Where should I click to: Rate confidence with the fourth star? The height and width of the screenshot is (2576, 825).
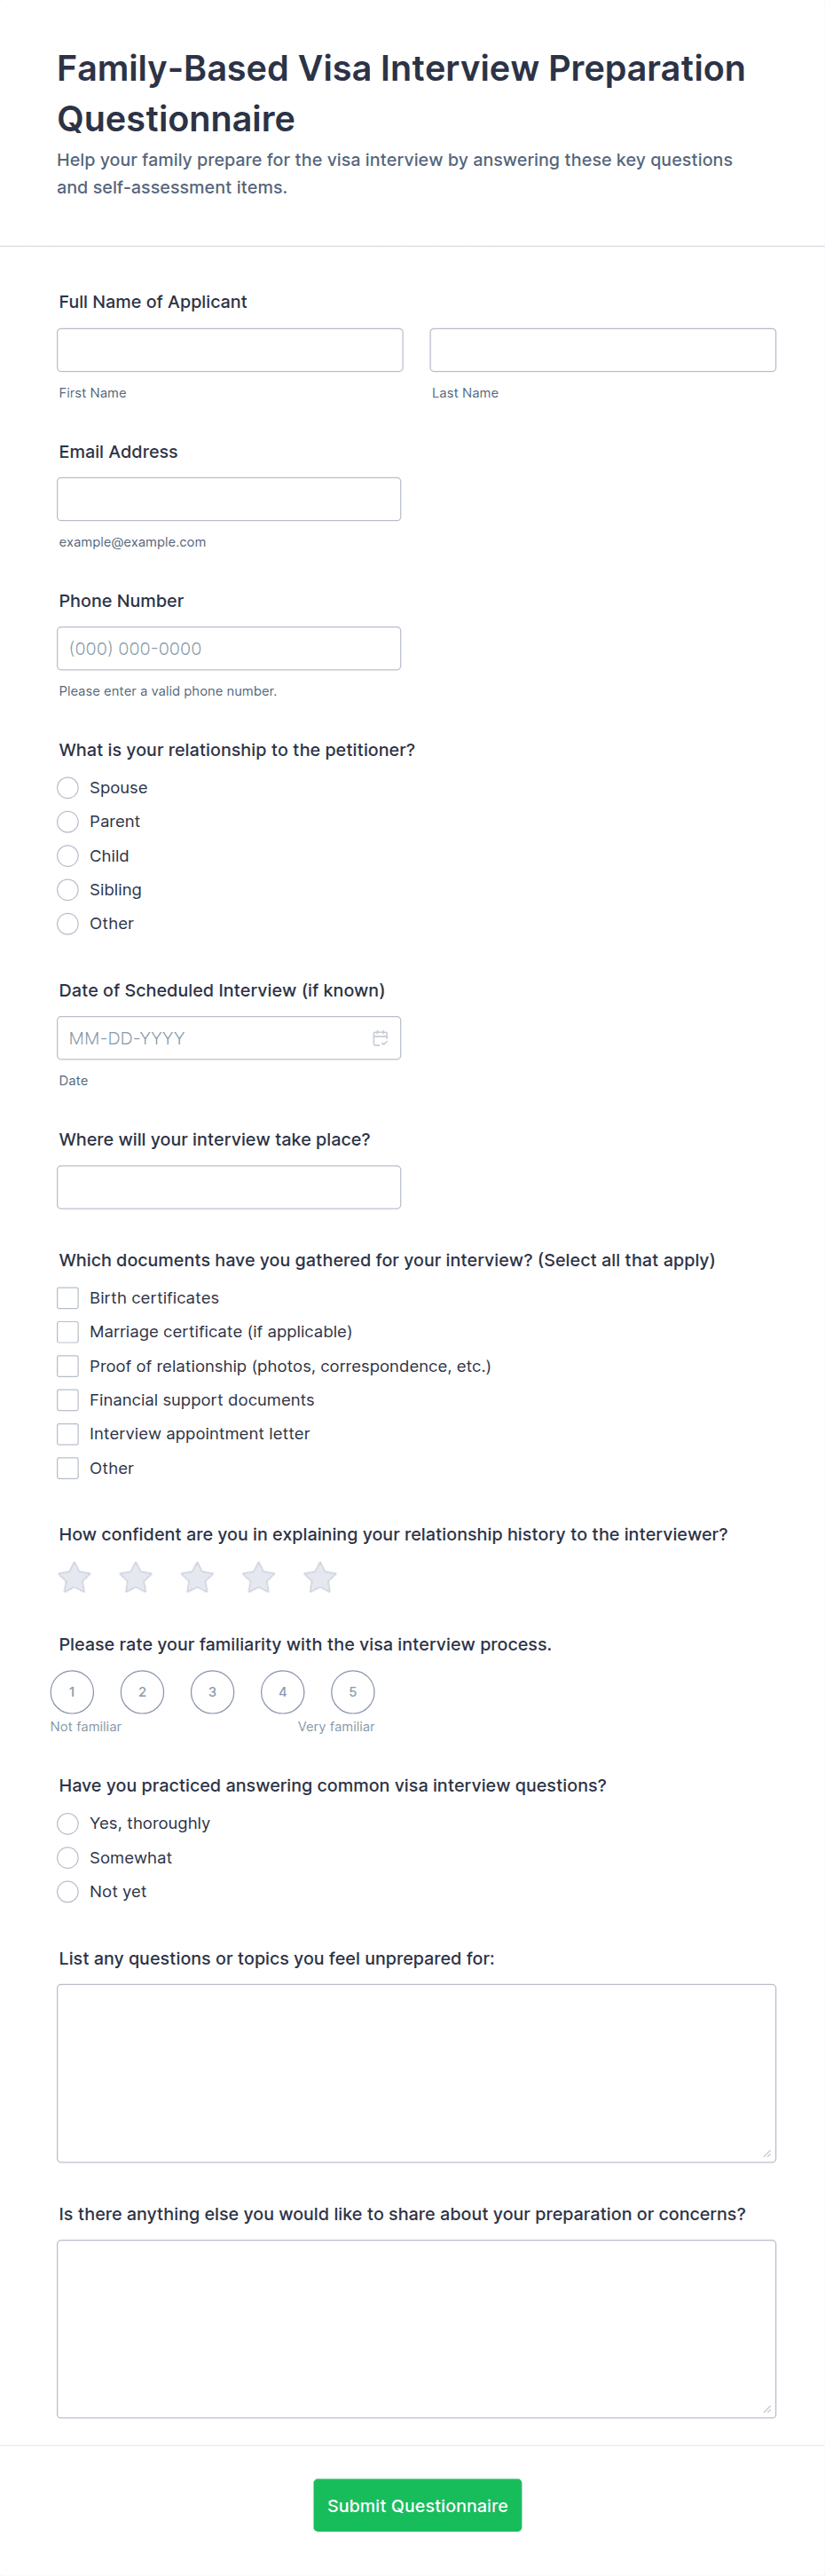click(259, 1577)
